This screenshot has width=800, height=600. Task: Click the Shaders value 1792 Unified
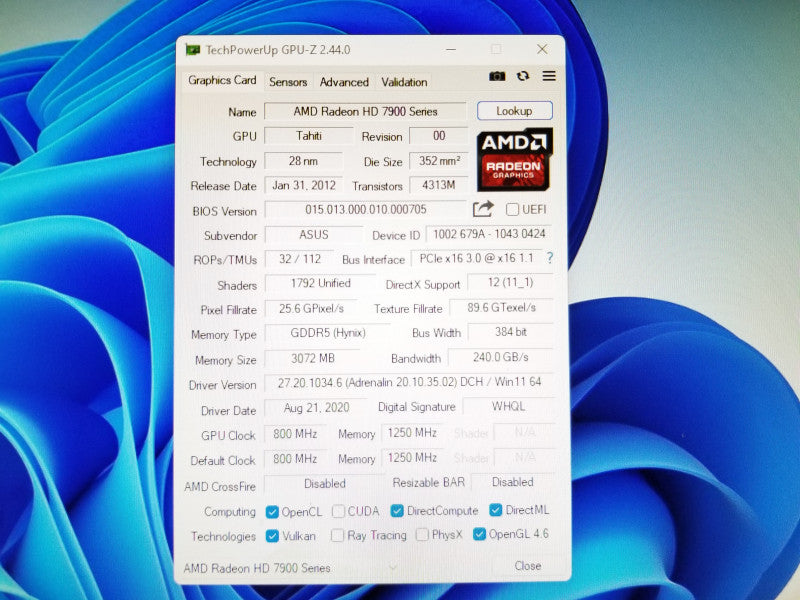click(320, 283)
